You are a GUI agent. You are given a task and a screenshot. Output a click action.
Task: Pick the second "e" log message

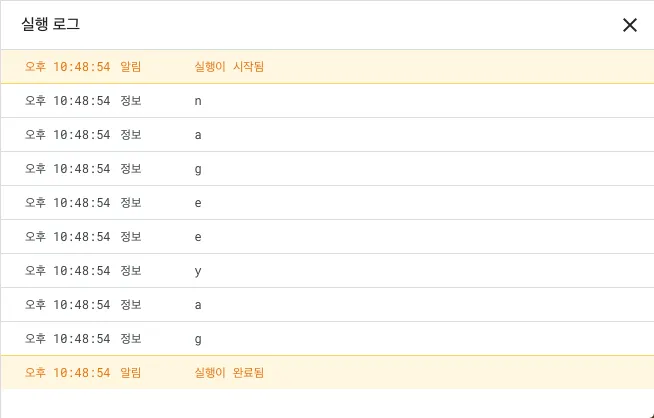(x=199, y=237)
